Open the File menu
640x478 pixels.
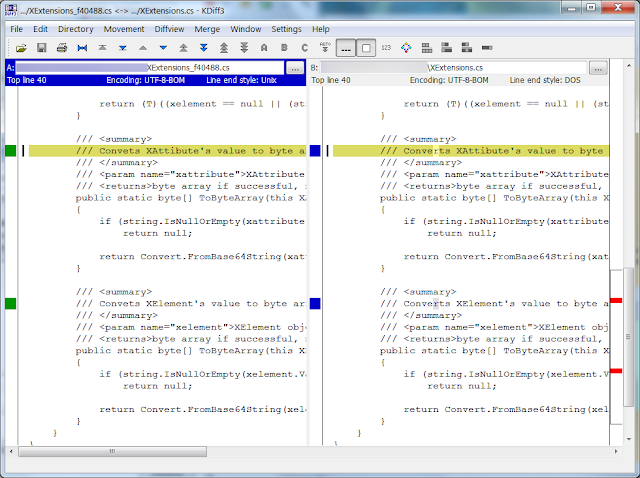coord(16,29)
